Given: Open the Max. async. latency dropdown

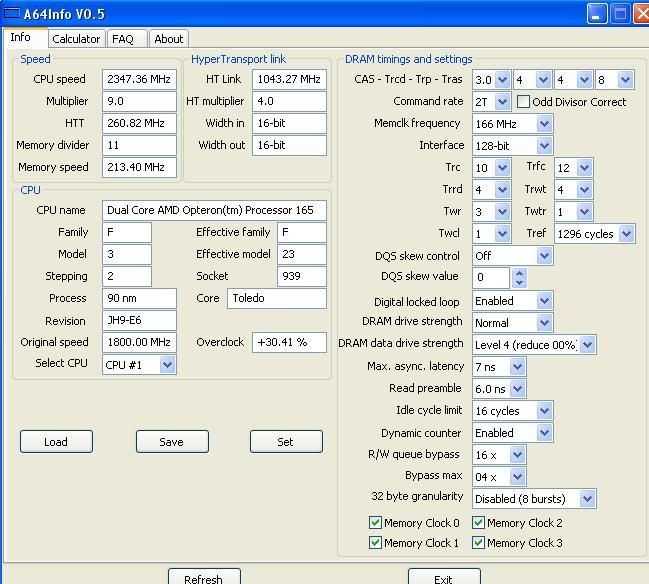Looking at the screenshot, I should (499, 367).
